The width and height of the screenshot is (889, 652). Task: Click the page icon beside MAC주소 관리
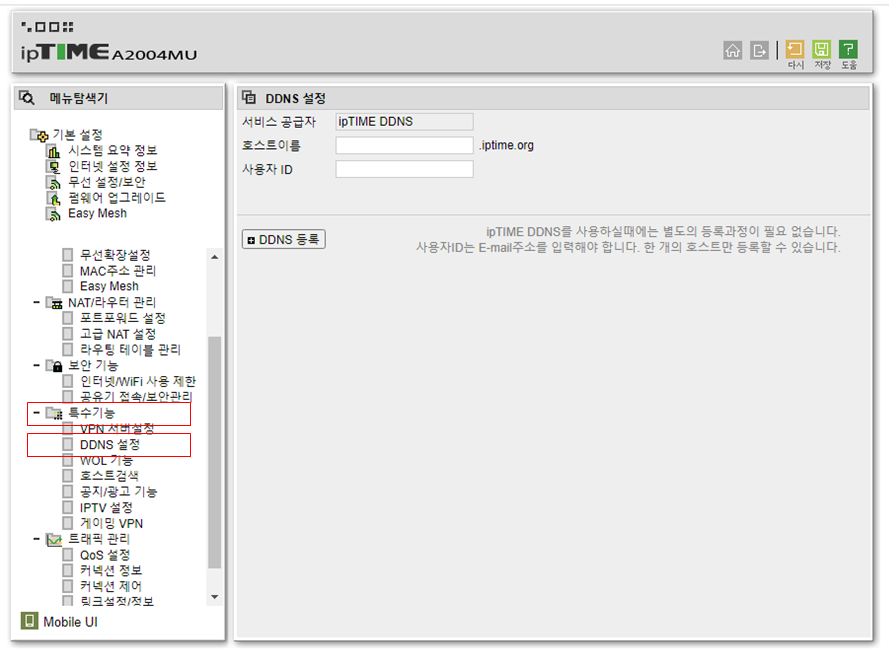[67, 270]
